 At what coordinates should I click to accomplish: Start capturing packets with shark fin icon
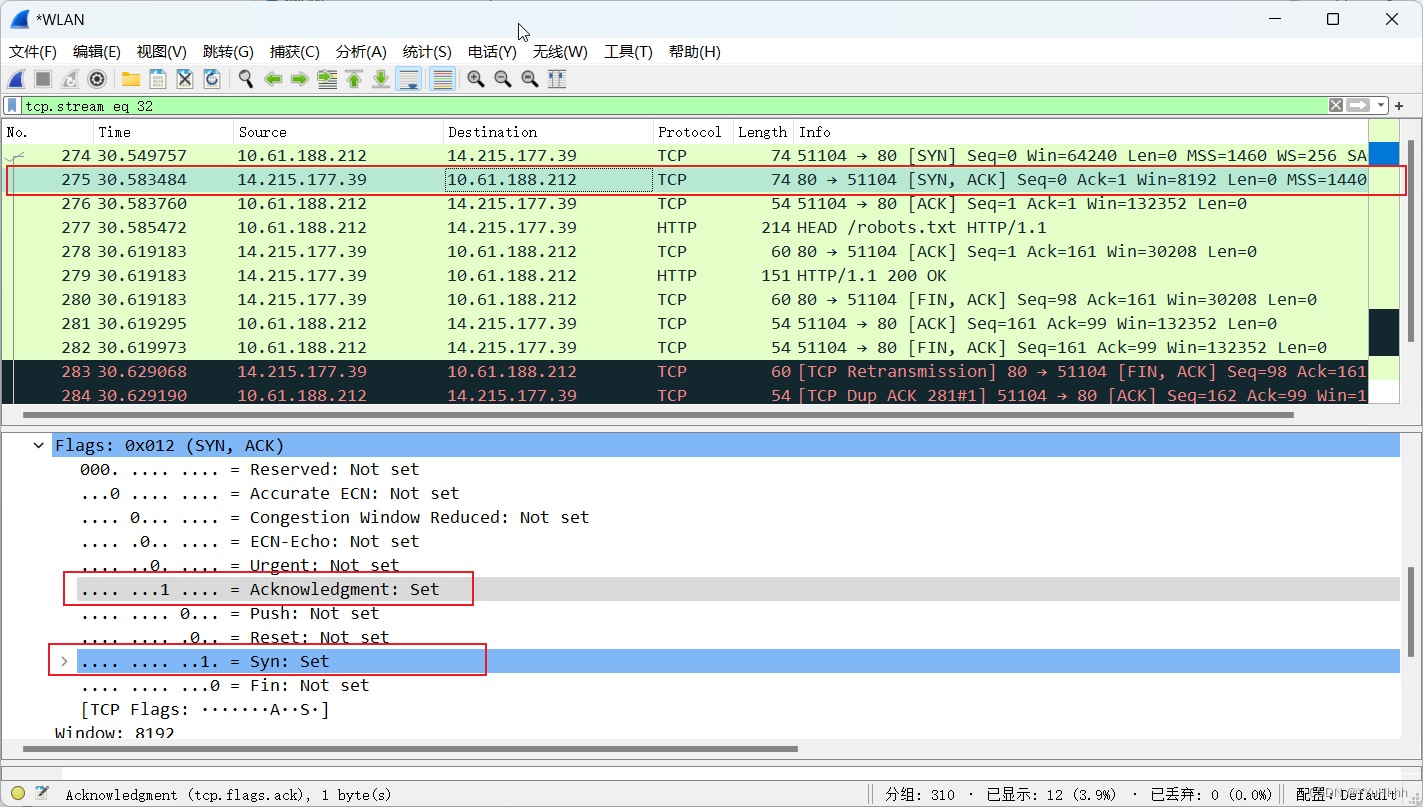(17, 79)
